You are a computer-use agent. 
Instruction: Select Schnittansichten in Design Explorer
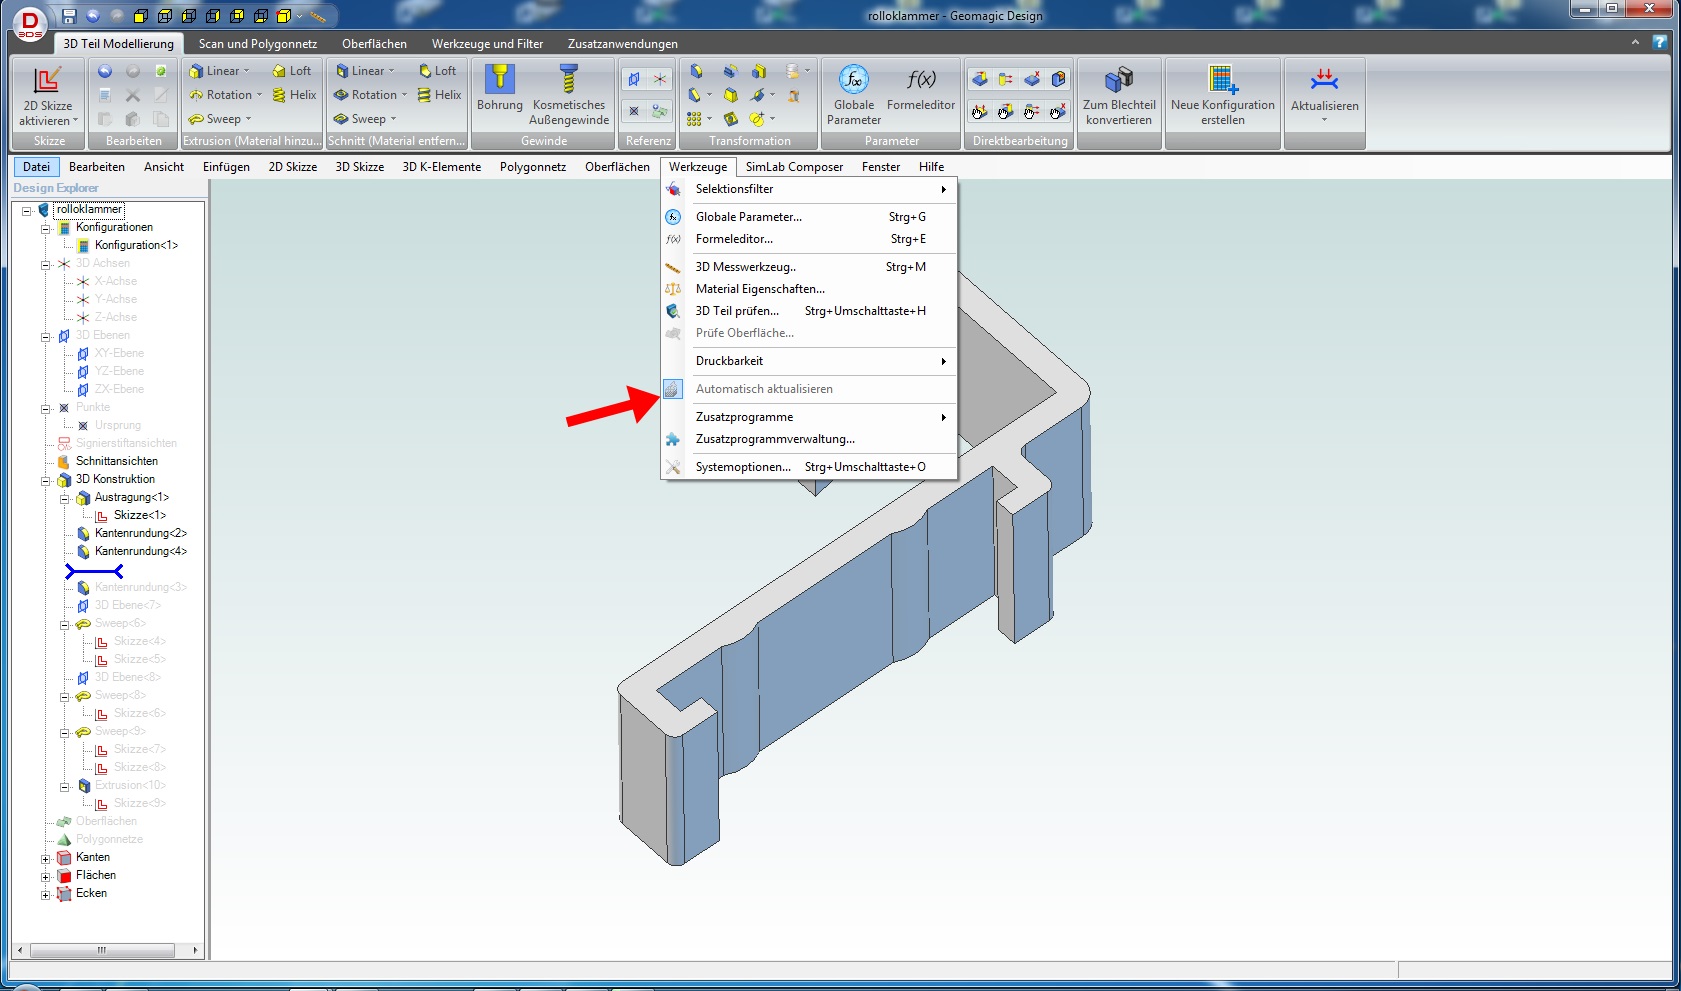coord(117,461)
